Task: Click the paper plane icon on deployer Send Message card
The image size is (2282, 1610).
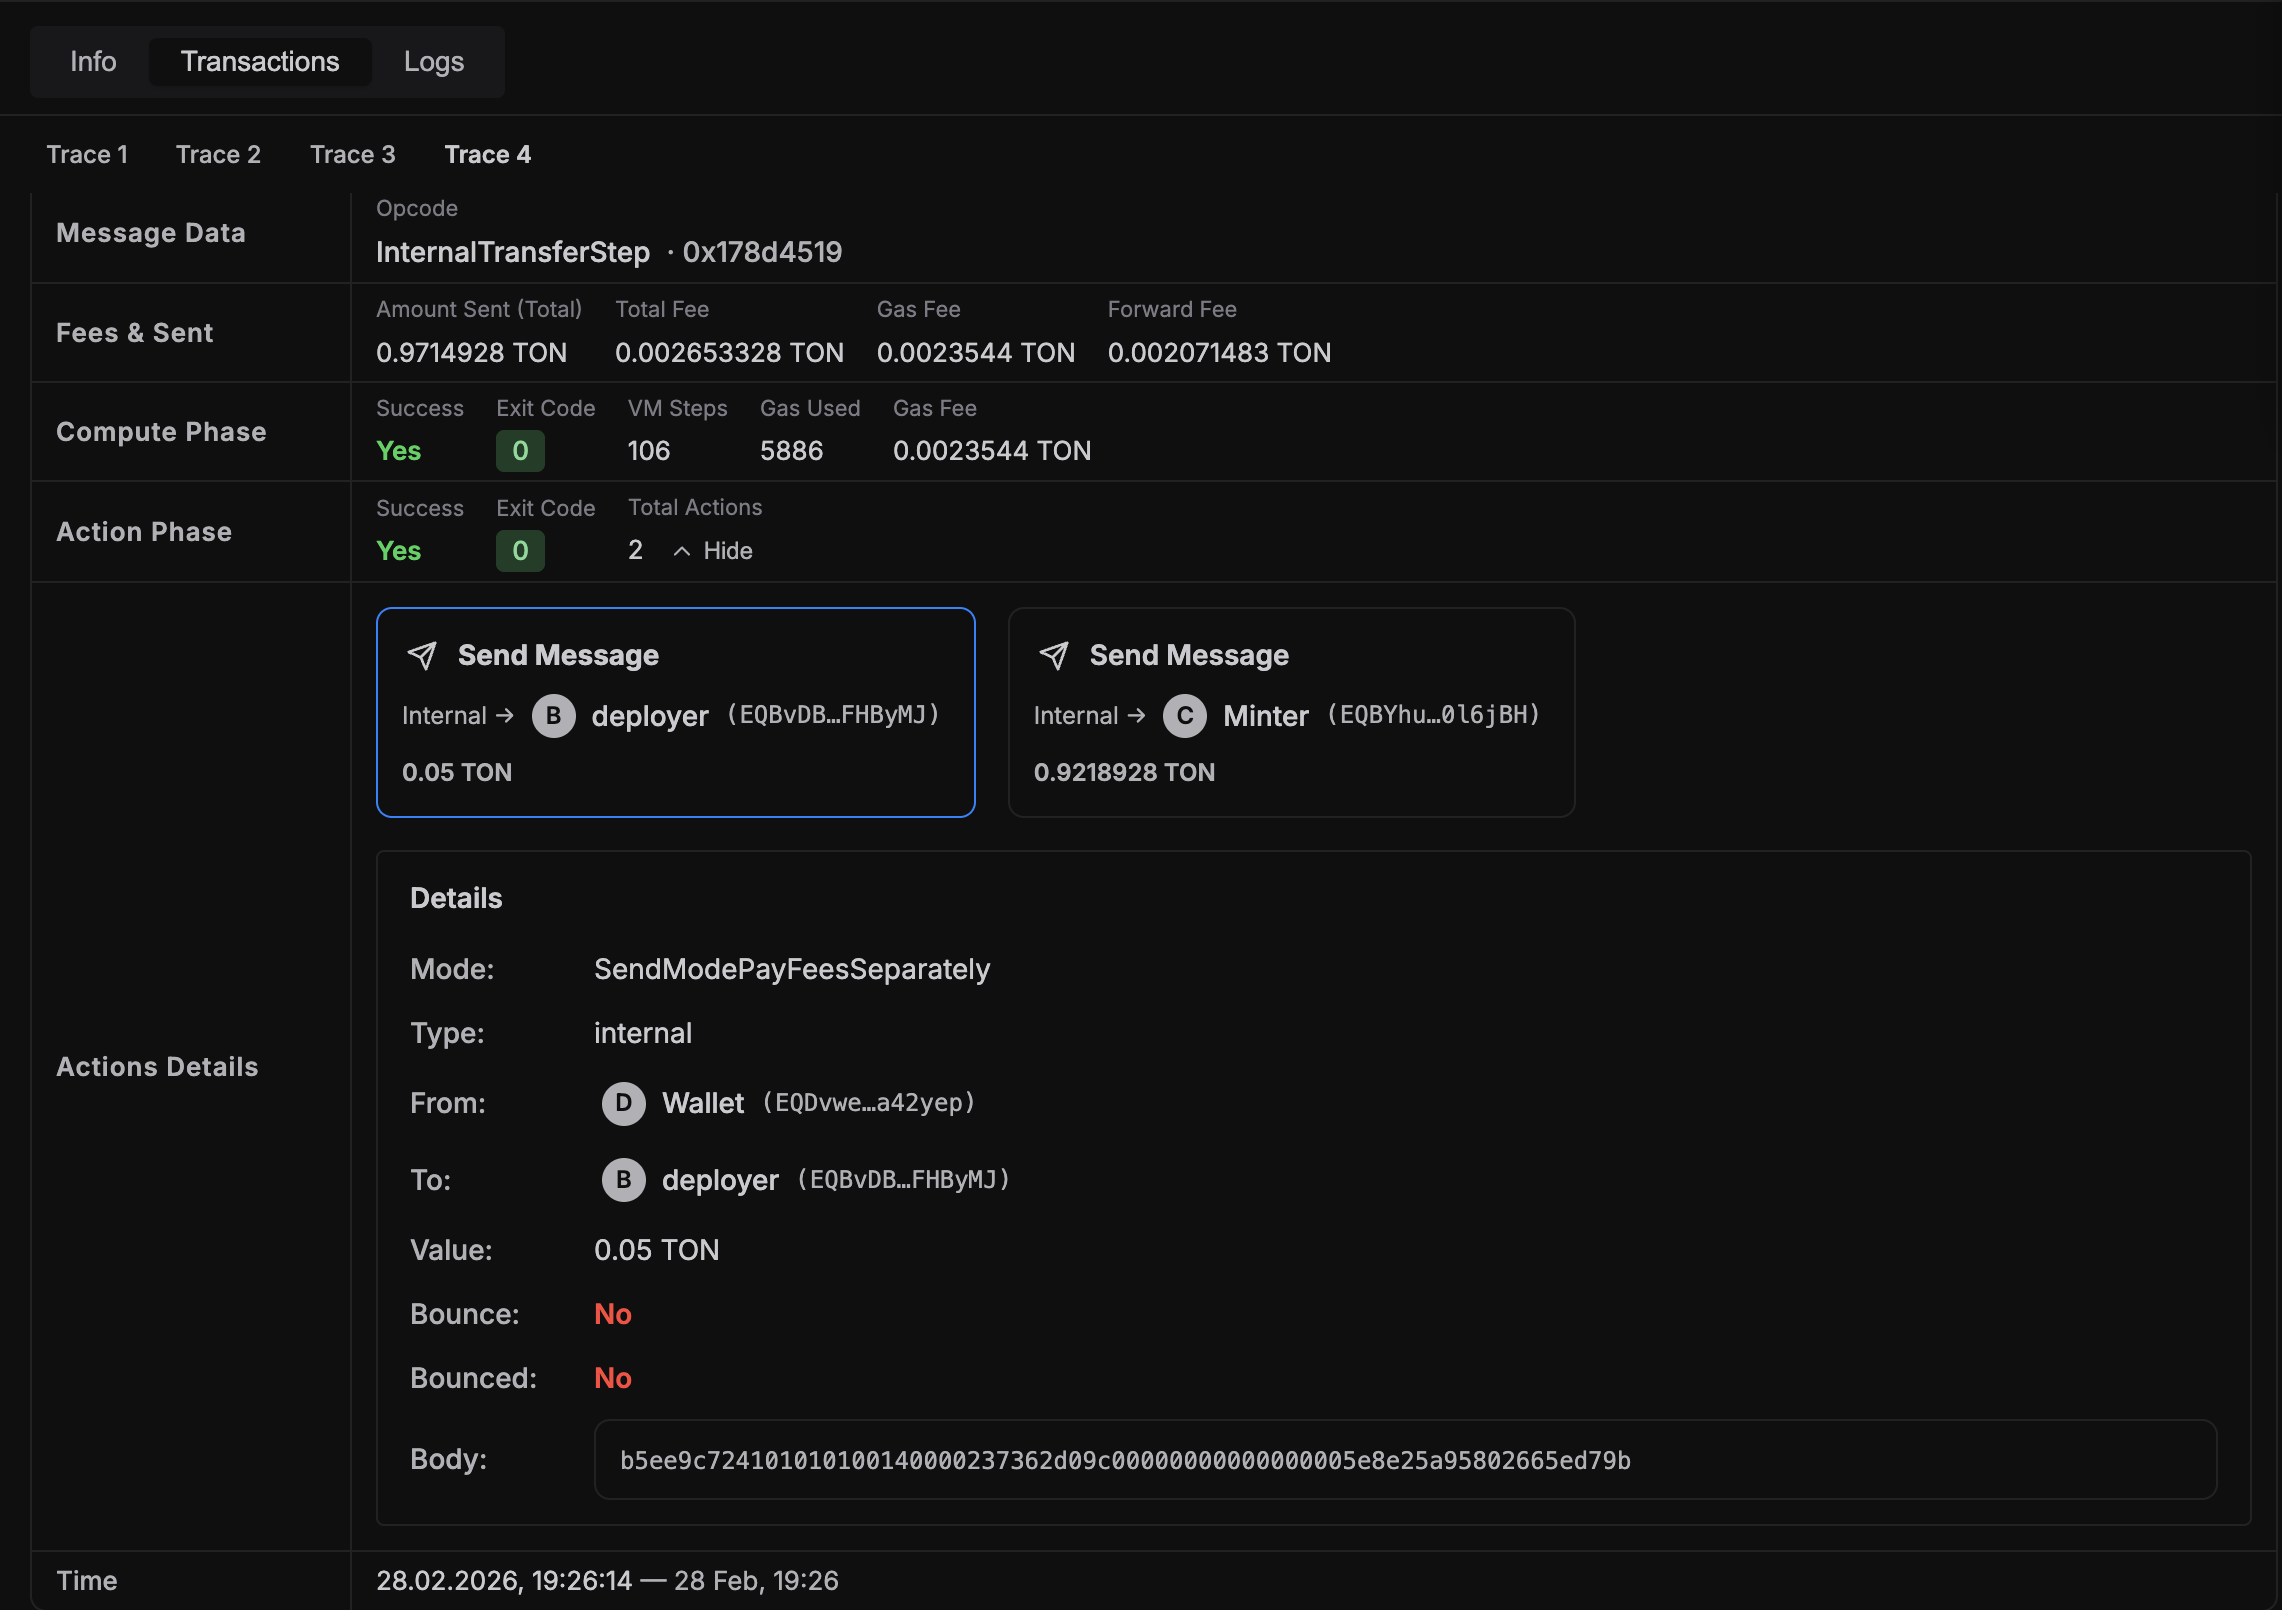Action: pos(422,656)
